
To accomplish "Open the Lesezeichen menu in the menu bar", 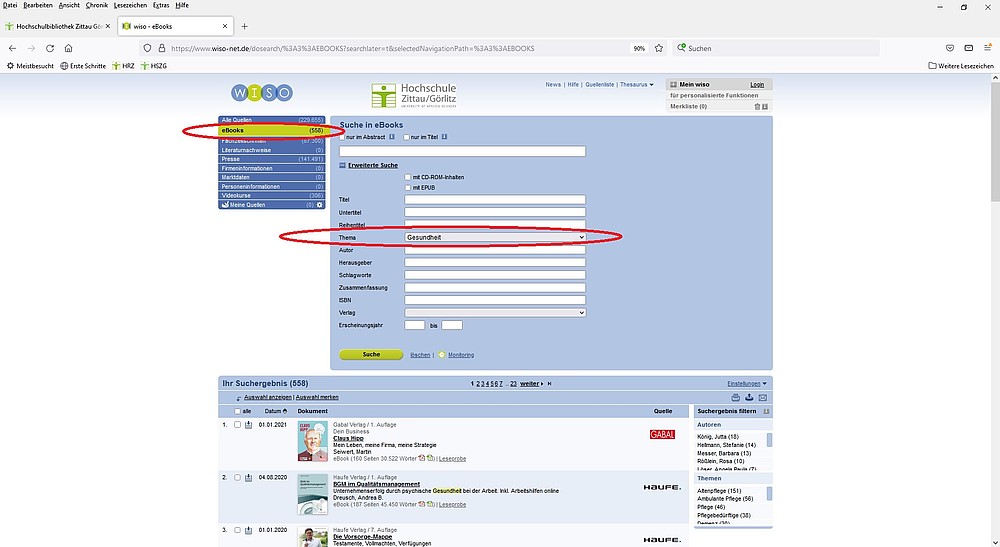I will pos(130,5).
